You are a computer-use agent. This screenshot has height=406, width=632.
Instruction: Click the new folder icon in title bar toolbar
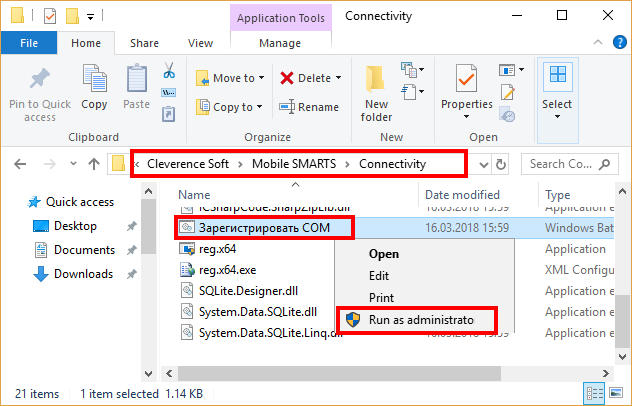click(73, 16)
